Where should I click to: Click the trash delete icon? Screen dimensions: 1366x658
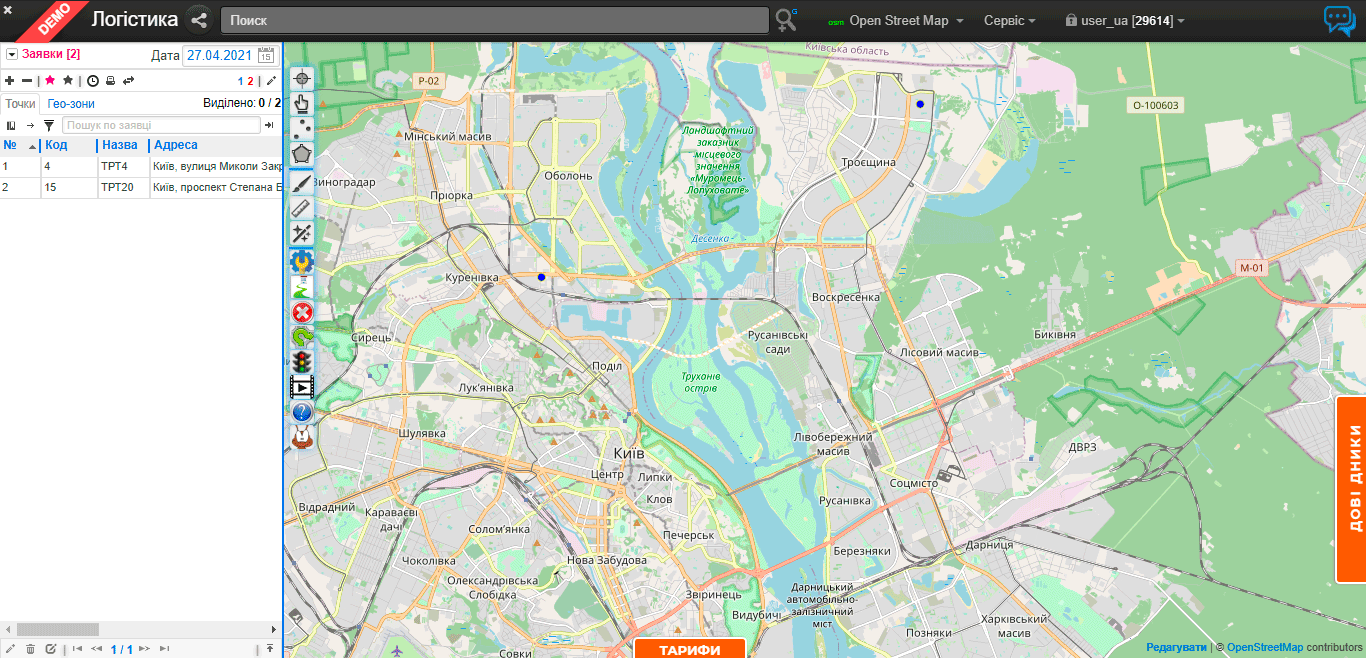pos(30,649)
